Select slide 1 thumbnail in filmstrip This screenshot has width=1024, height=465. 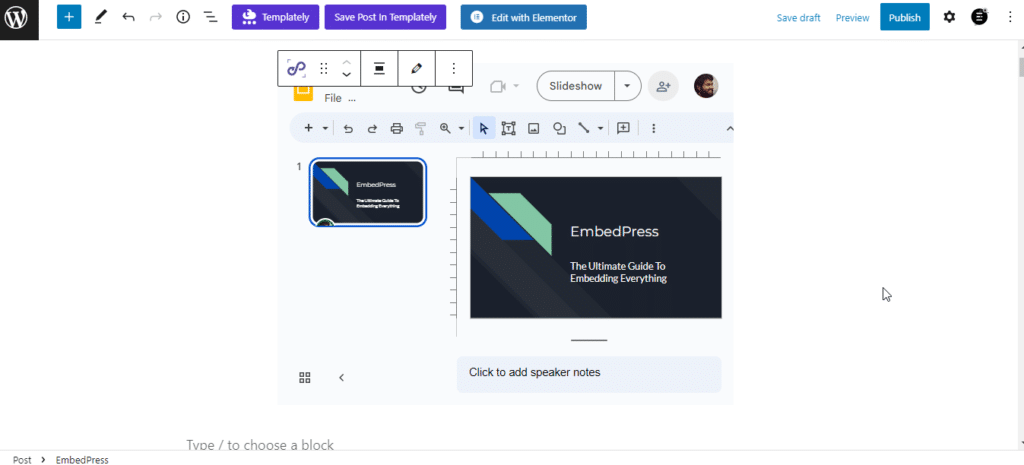pos(368,193)
